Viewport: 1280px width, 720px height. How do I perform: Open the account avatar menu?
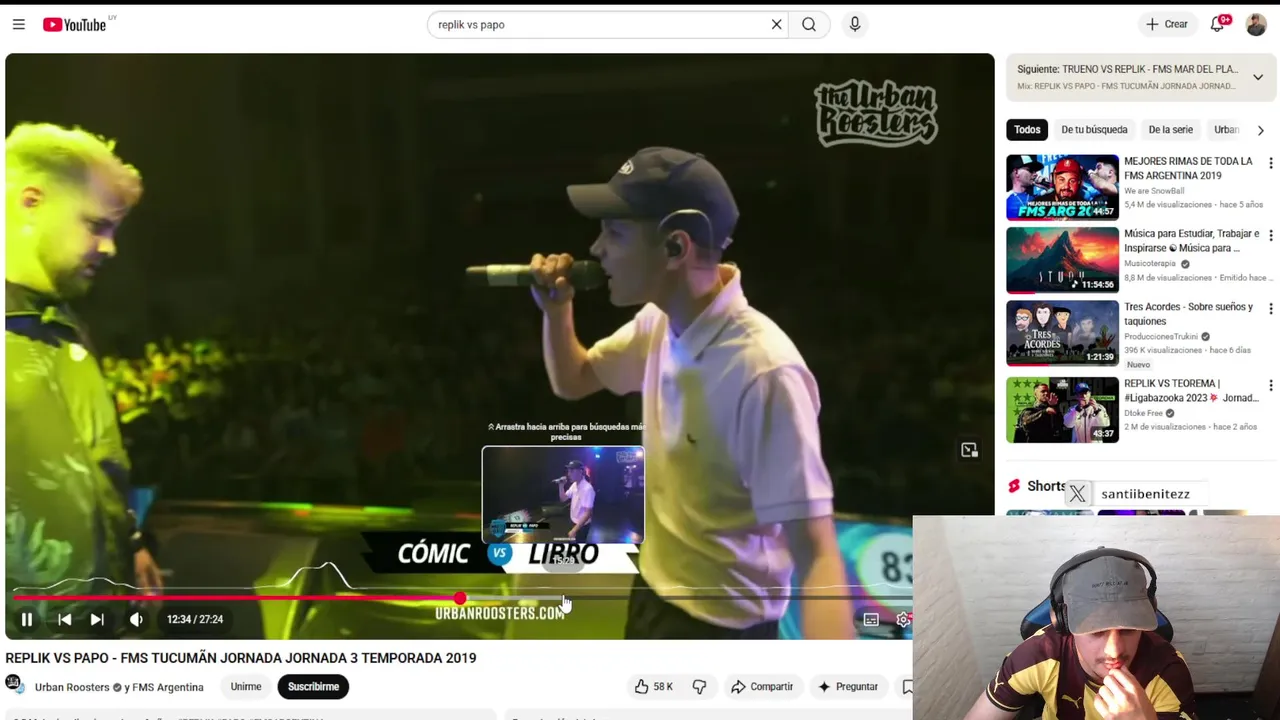(1256, 25)
